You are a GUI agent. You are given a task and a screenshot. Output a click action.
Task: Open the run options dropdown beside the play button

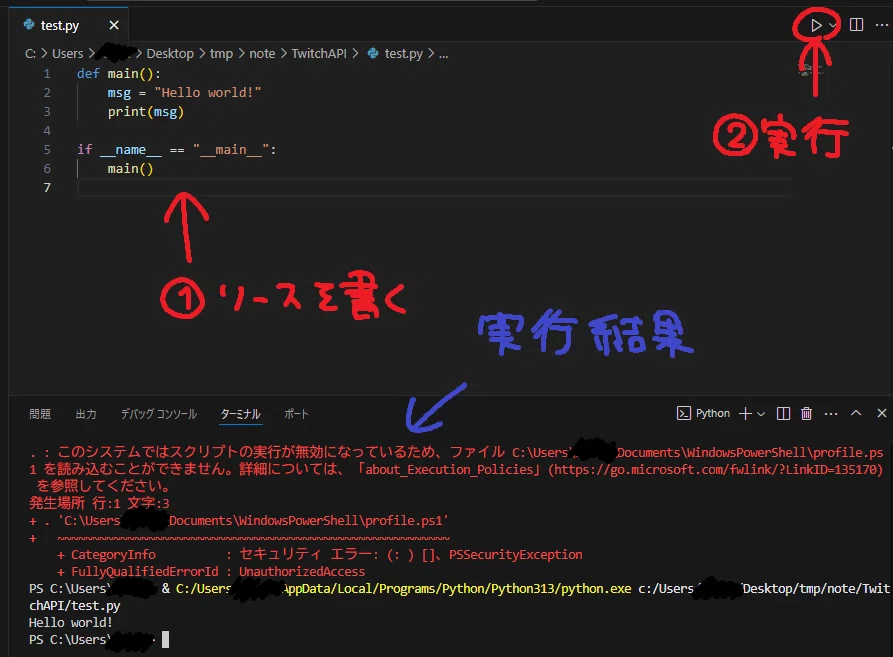point(832,25)
